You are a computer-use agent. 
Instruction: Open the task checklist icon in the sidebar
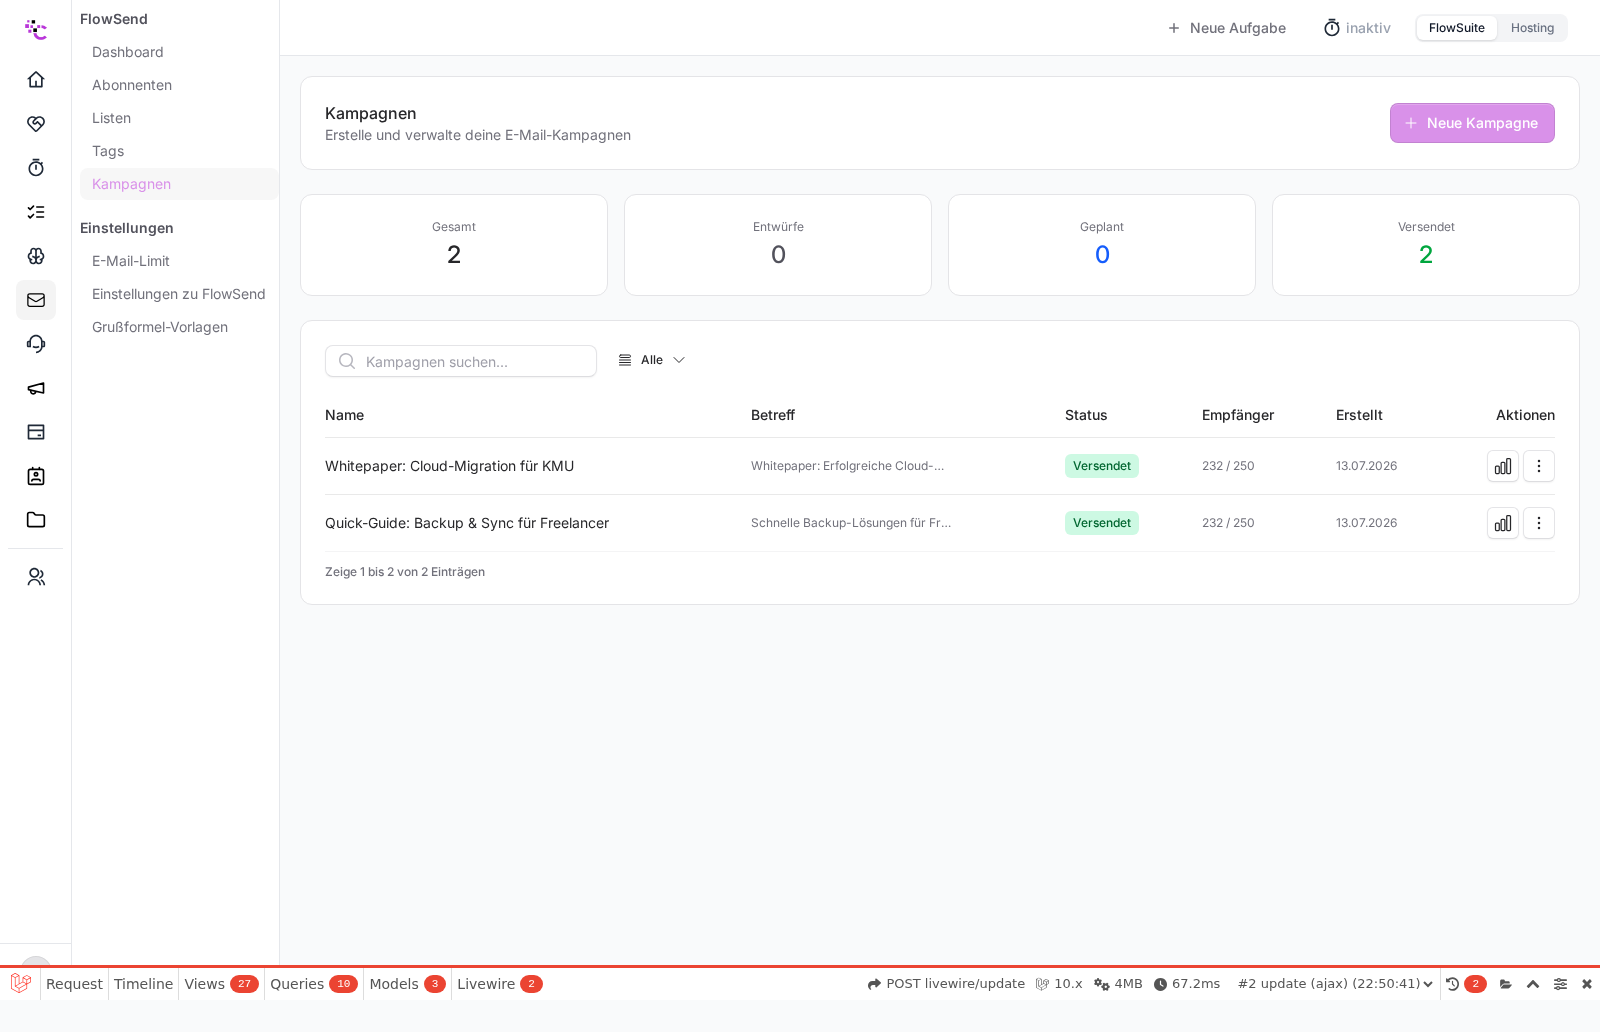(x=36, y=212)
